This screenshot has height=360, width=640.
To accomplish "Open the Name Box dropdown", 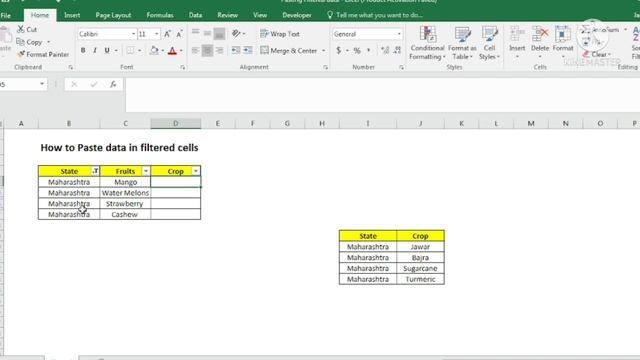I will (x=42, y=84).
